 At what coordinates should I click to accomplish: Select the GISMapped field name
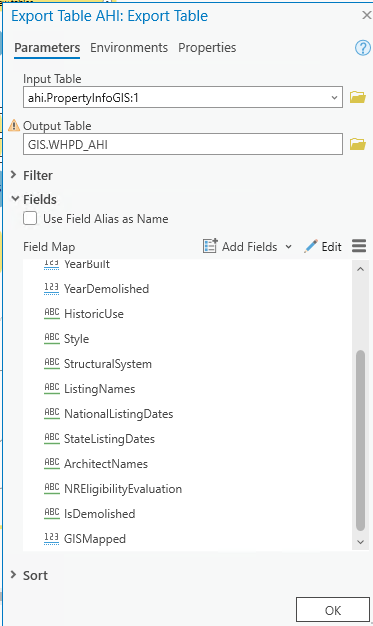pos(95,539)
